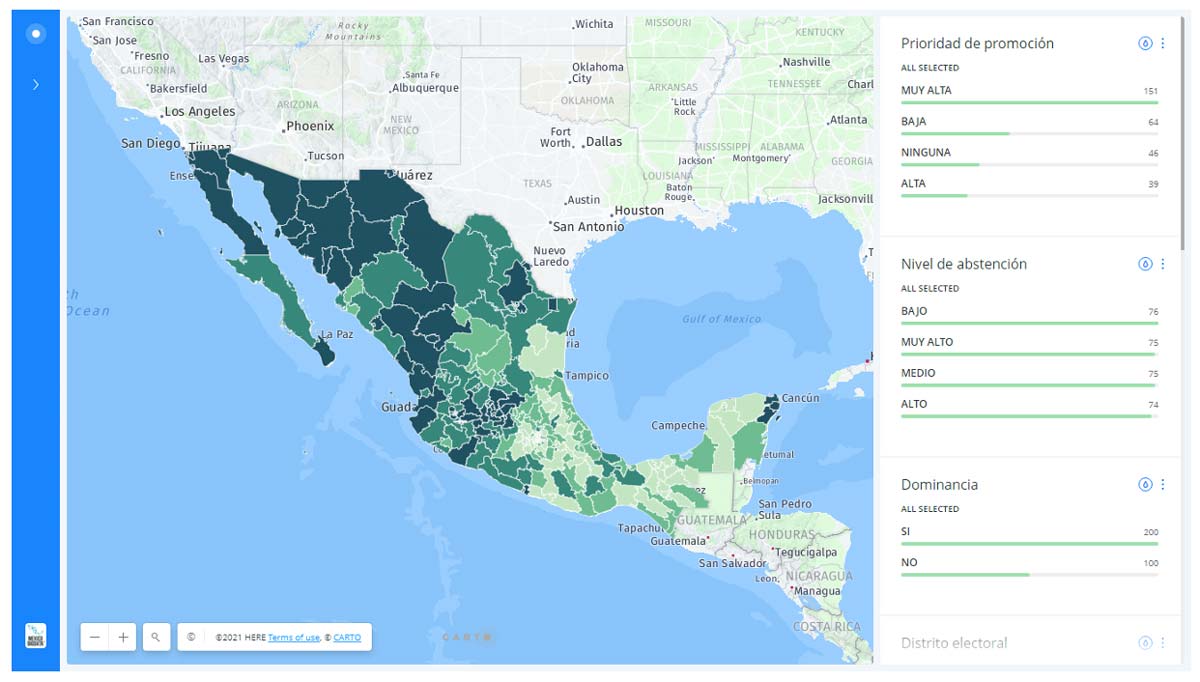This screenshot has width=1200, height=682.
Task: Filter by MUY ALTA priority category
Action: pyautogui.click(x=1028, y=92)
